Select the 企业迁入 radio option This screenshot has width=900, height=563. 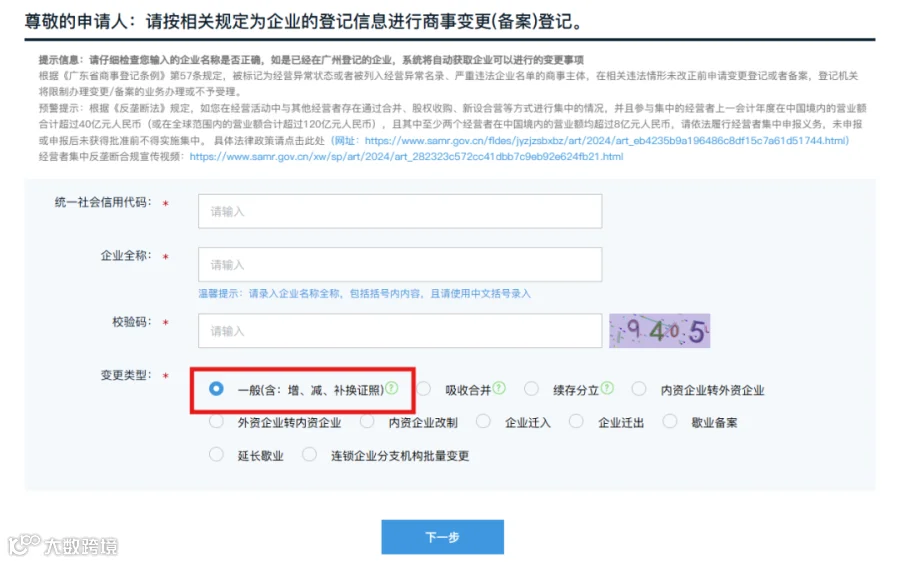[x=483, y=422]
